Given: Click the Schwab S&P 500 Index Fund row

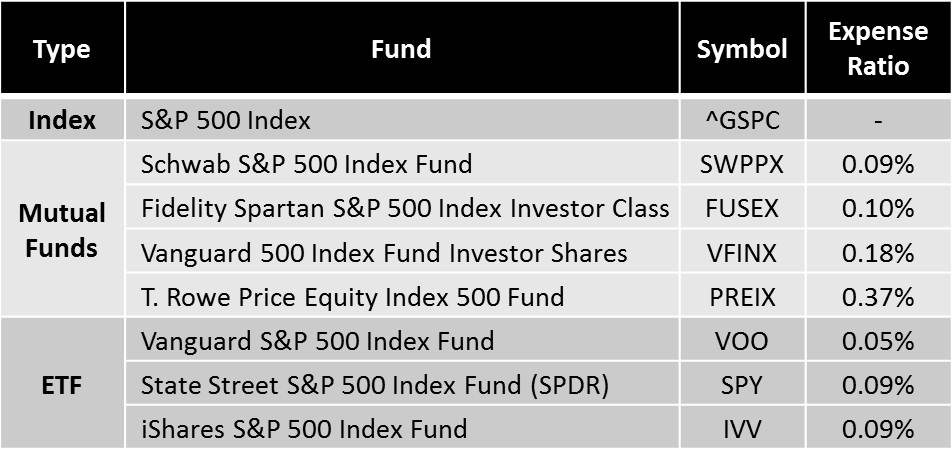Looking at the screenshot, I should pyautogui.click(x=306, y=164).
